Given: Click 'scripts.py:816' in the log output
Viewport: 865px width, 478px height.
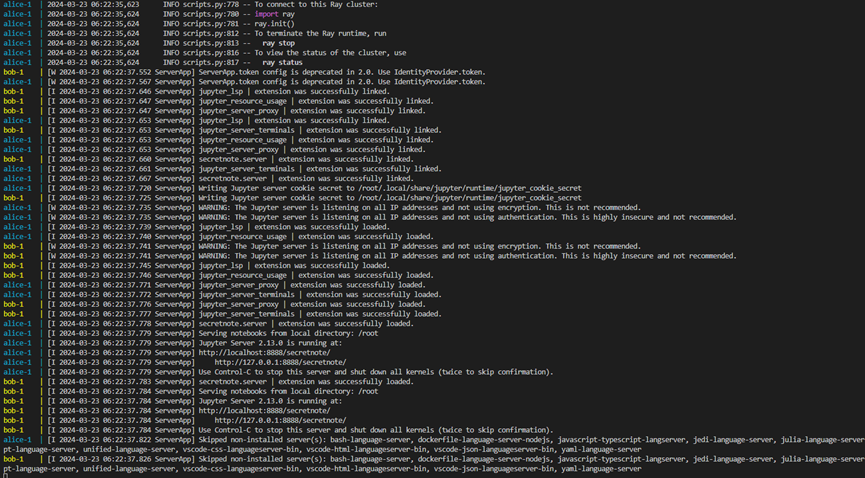Looking at the screenshot, I should tap(208, 53).
